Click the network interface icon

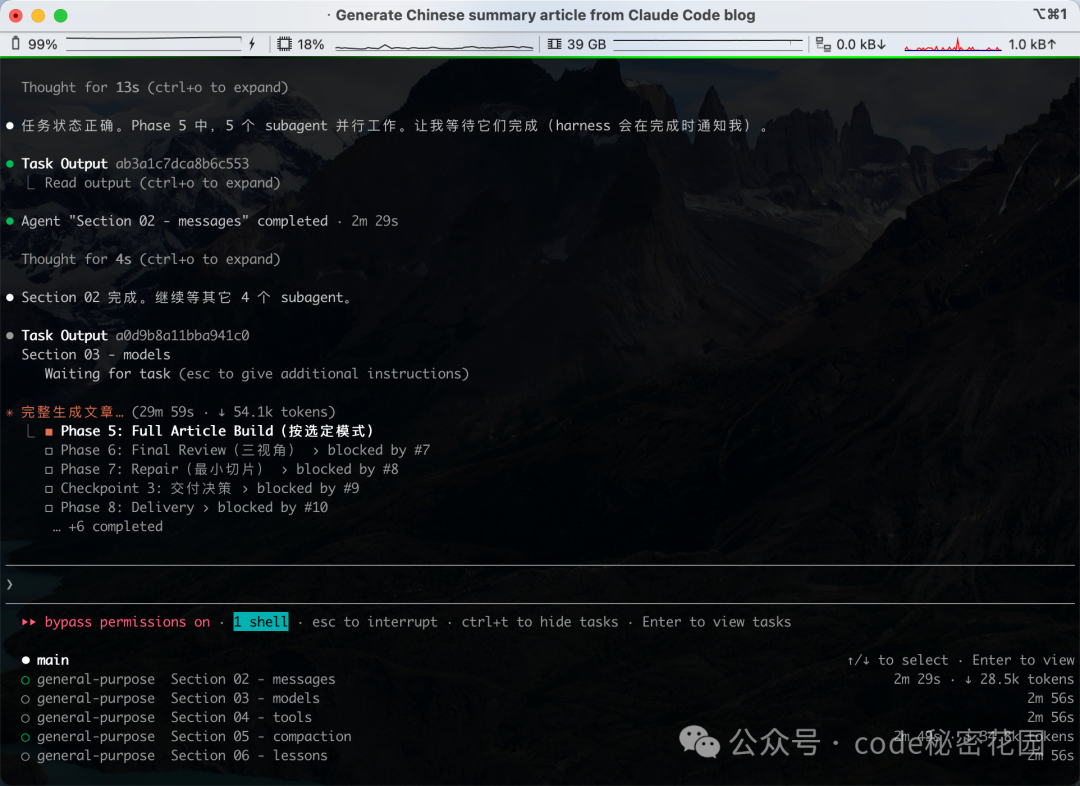(823, 44)
